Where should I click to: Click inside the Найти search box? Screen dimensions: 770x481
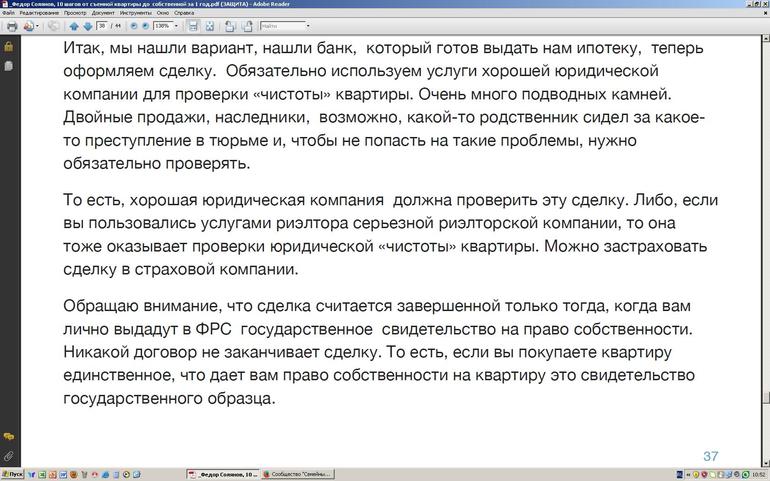pos(280,26)
